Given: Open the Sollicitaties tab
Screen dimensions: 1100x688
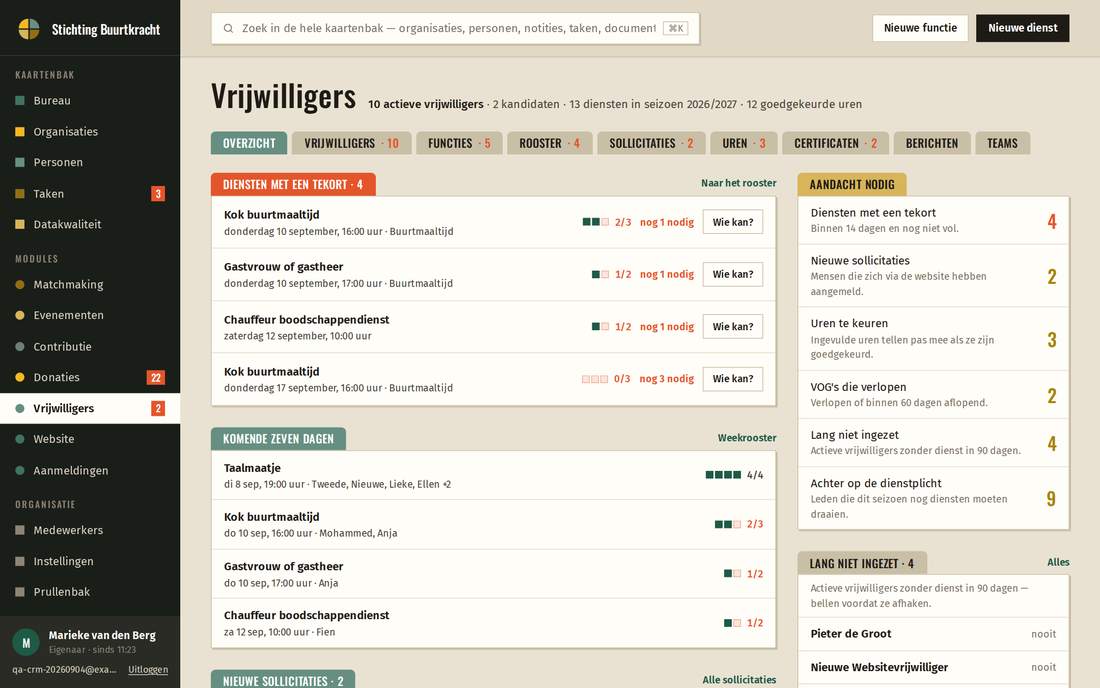Looking at the screenshot, I should 651,143.
